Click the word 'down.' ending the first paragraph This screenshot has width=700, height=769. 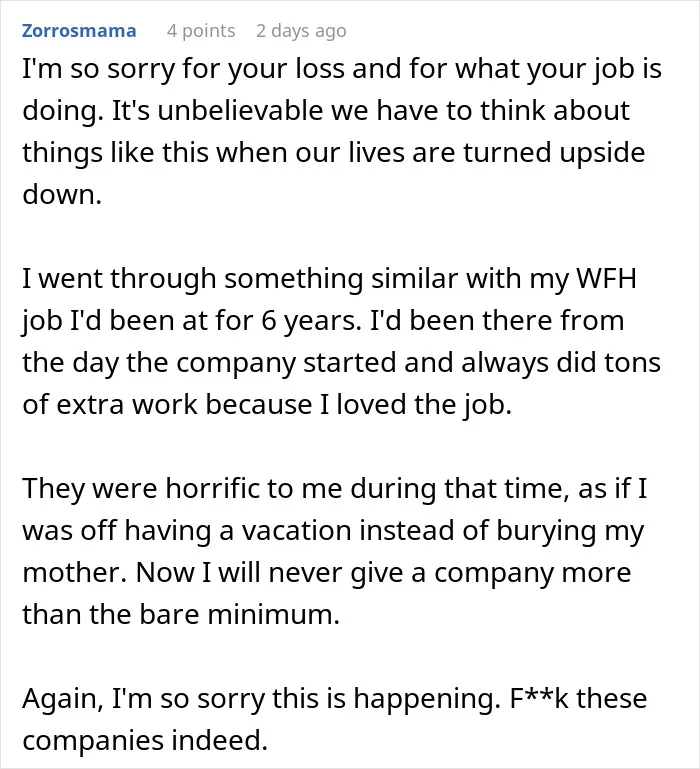[62, 194]
